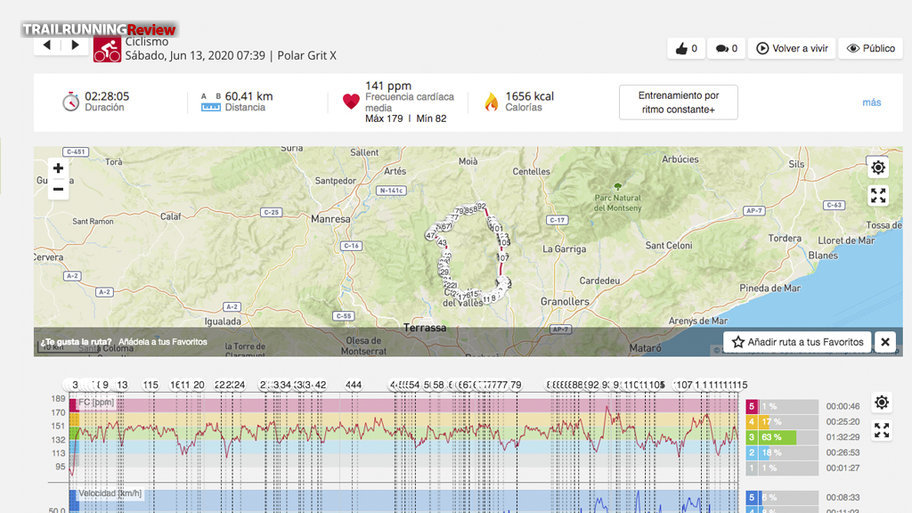Screen dimensions: 912x513
Task: Click the stopwatch duration icon
Action: (x=70, y=101)
